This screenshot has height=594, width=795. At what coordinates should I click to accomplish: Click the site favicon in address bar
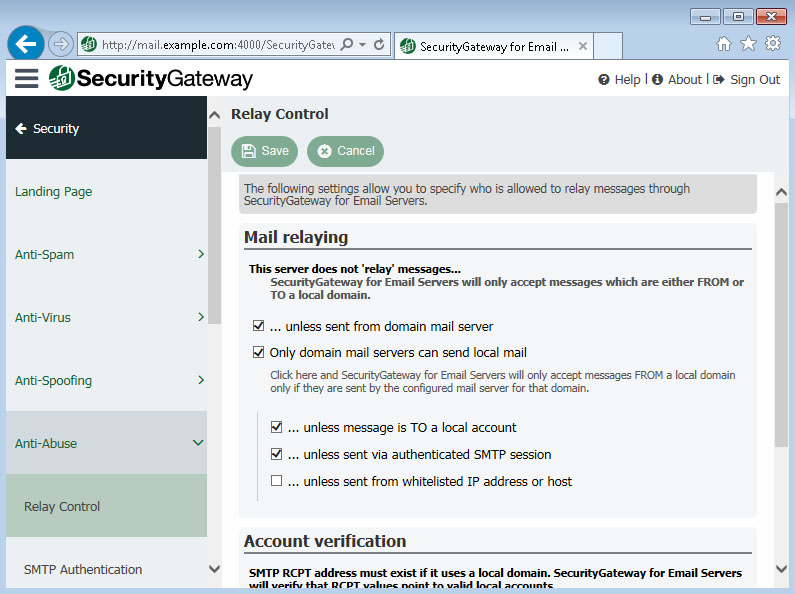(x=89, y=45)
